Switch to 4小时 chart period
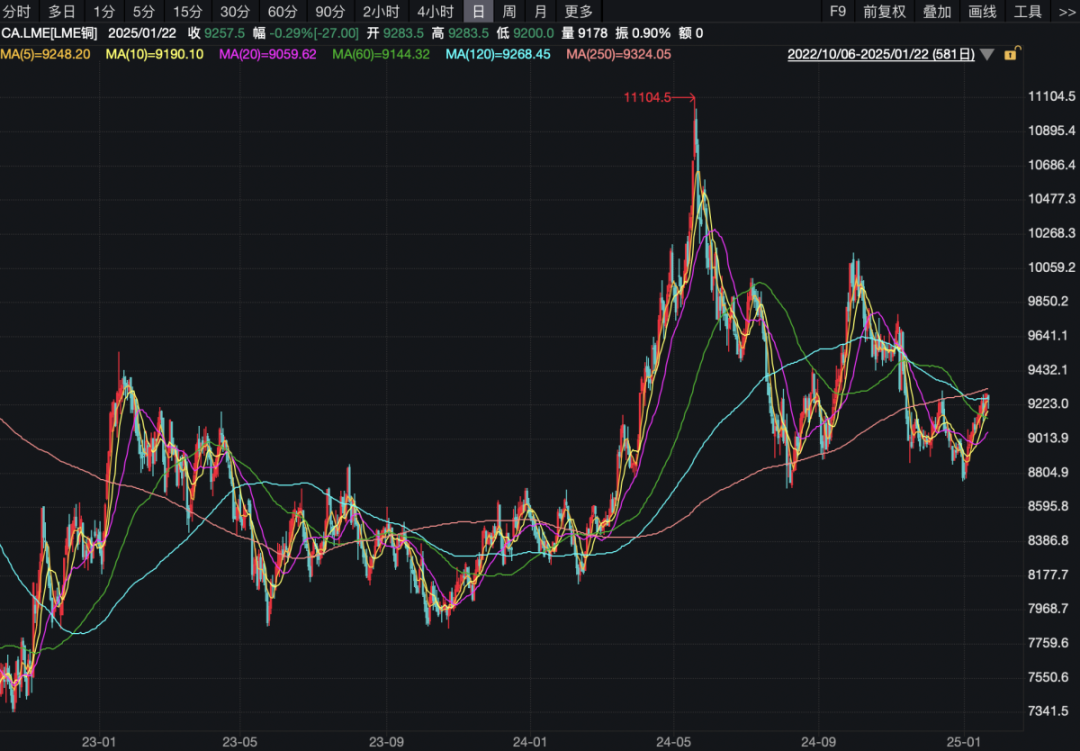 pyautogui.click(x=435, y=12)
